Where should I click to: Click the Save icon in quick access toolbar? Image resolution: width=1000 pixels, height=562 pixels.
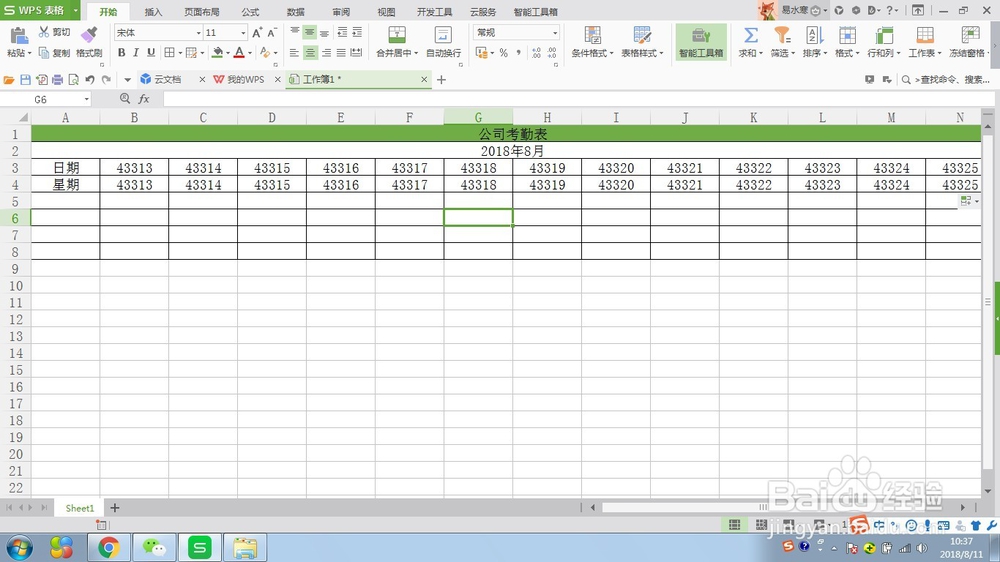[x=26, y=80]
